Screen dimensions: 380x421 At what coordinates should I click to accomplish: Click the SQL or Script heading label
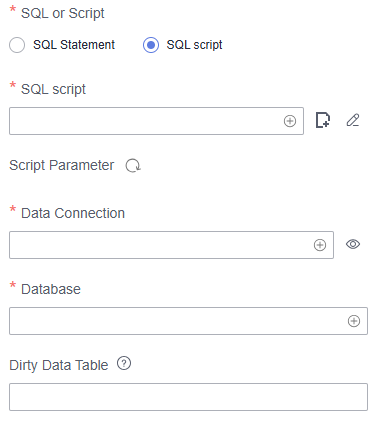63,13
